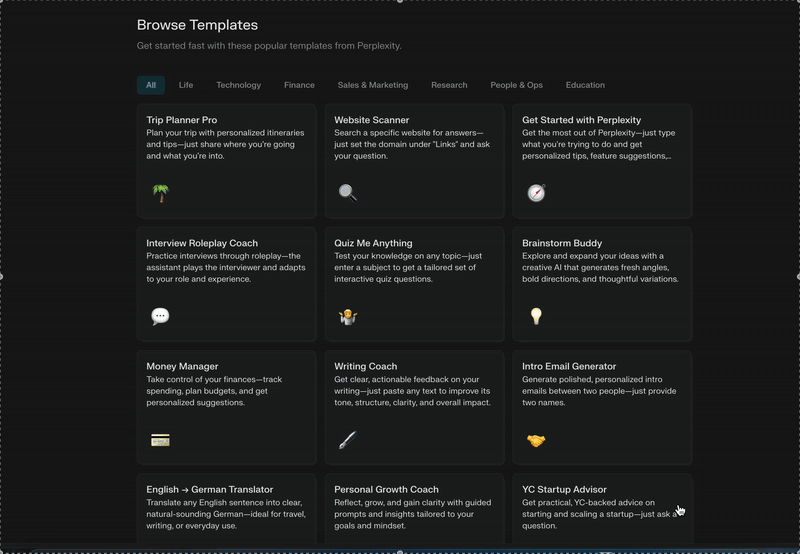Image resolution: width=800 pixels, height=554 pixels.
Task: Select the People & Ops tab
Action: [x=516, y=85]
